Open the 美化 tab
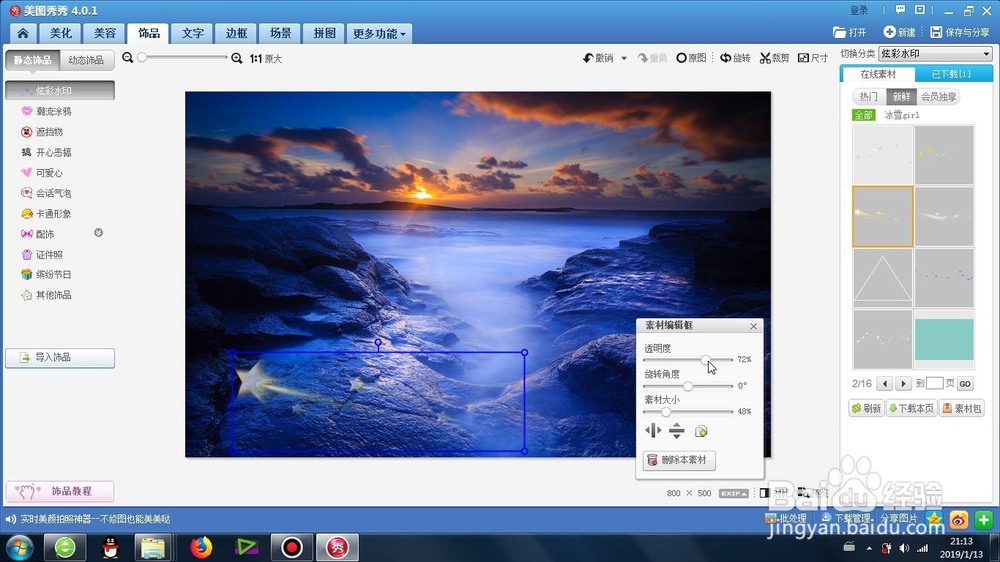Viewport: 1000px width, 562px height. click(x=61, y=33)
